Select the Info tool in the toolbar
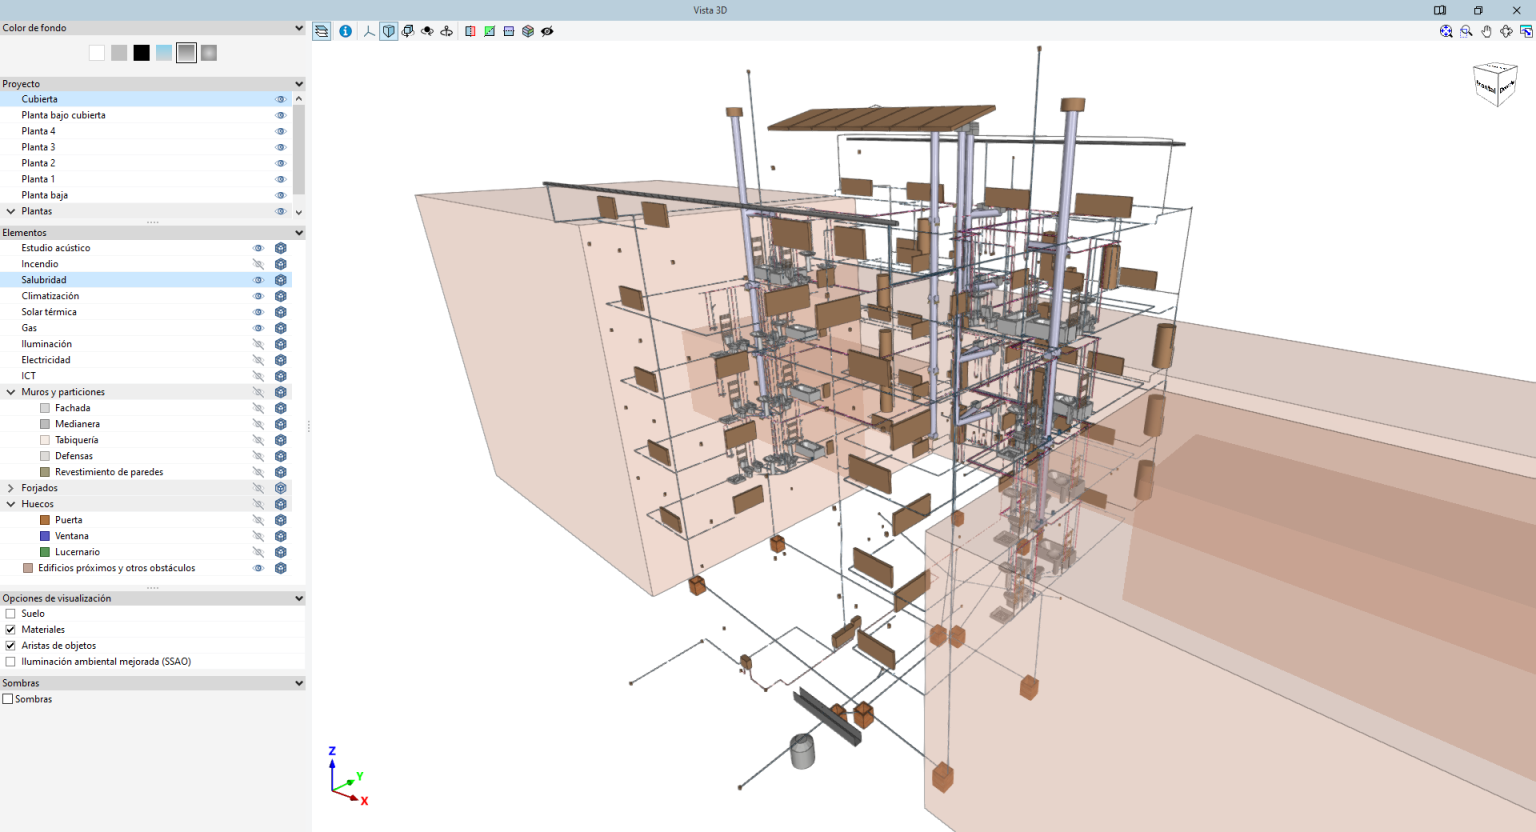1536x832 pixels. point(345,31)
